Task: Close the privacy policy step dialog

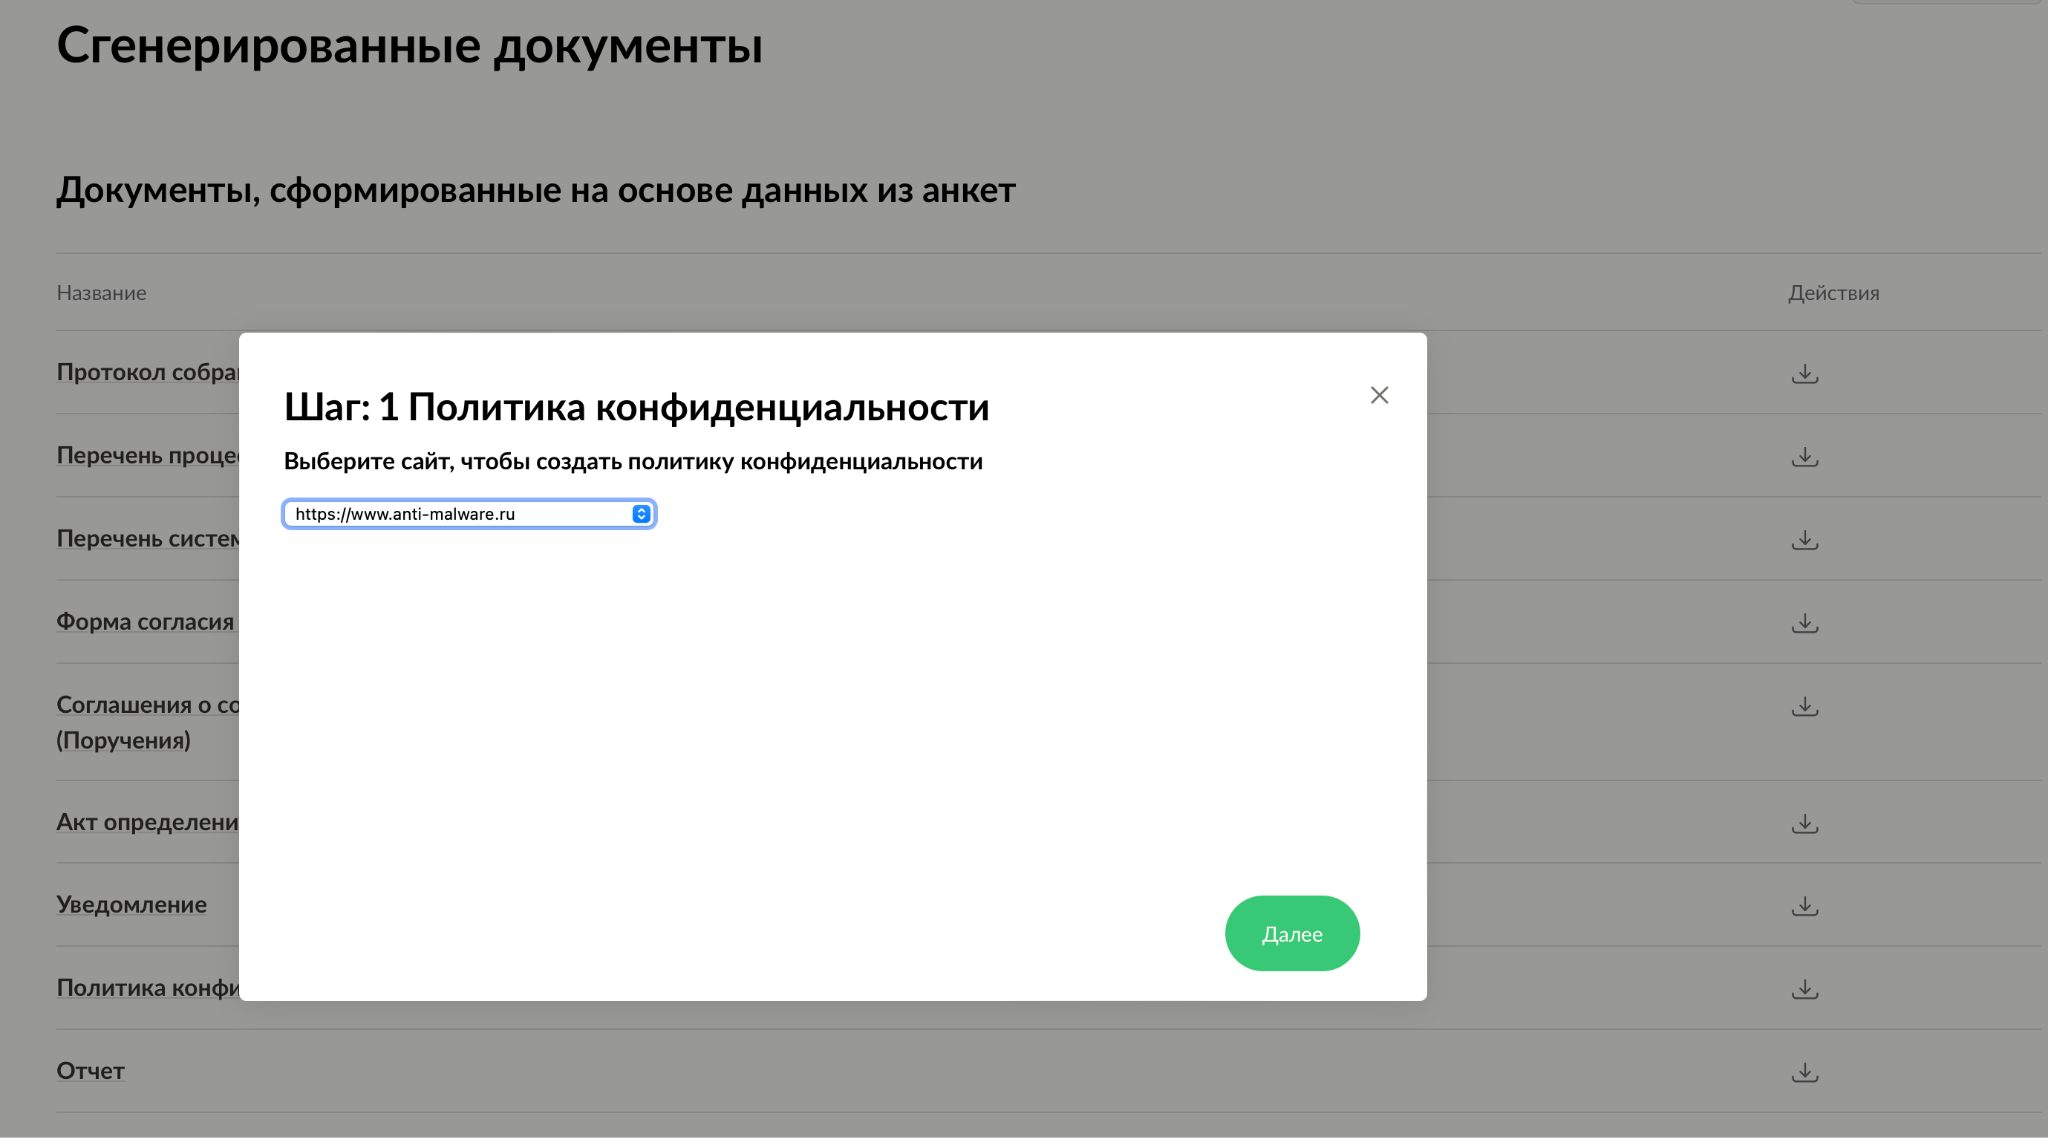Action: [1379, 395]
